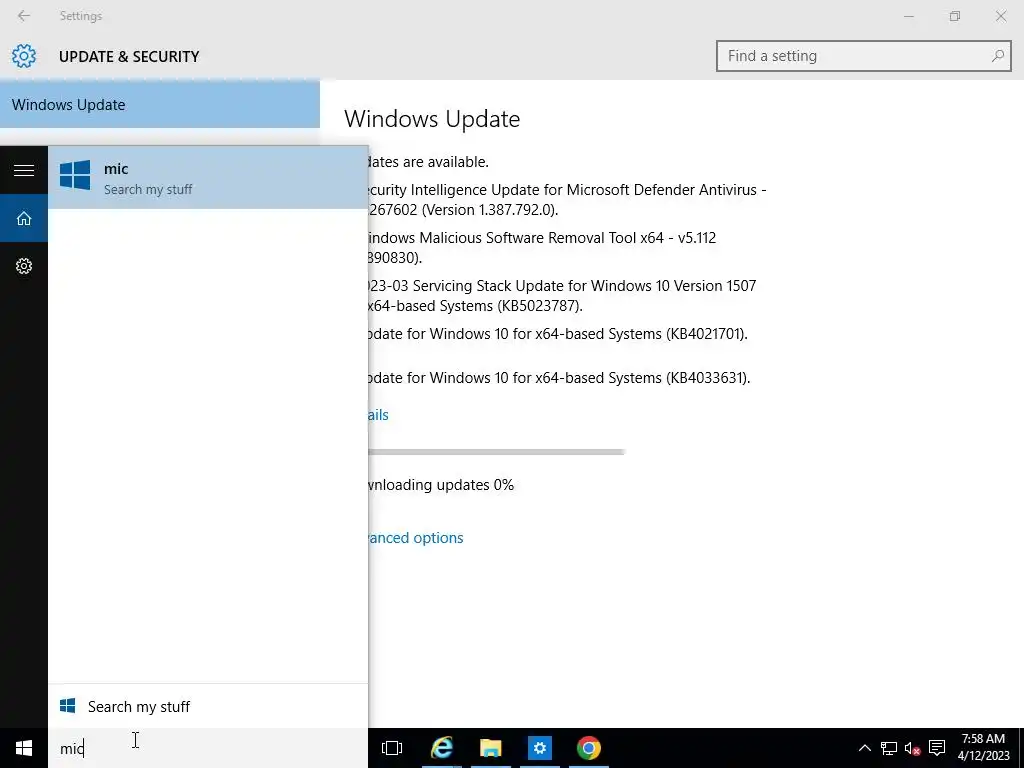
Task: Open the Start menu button
Action: tap(24, 748)
